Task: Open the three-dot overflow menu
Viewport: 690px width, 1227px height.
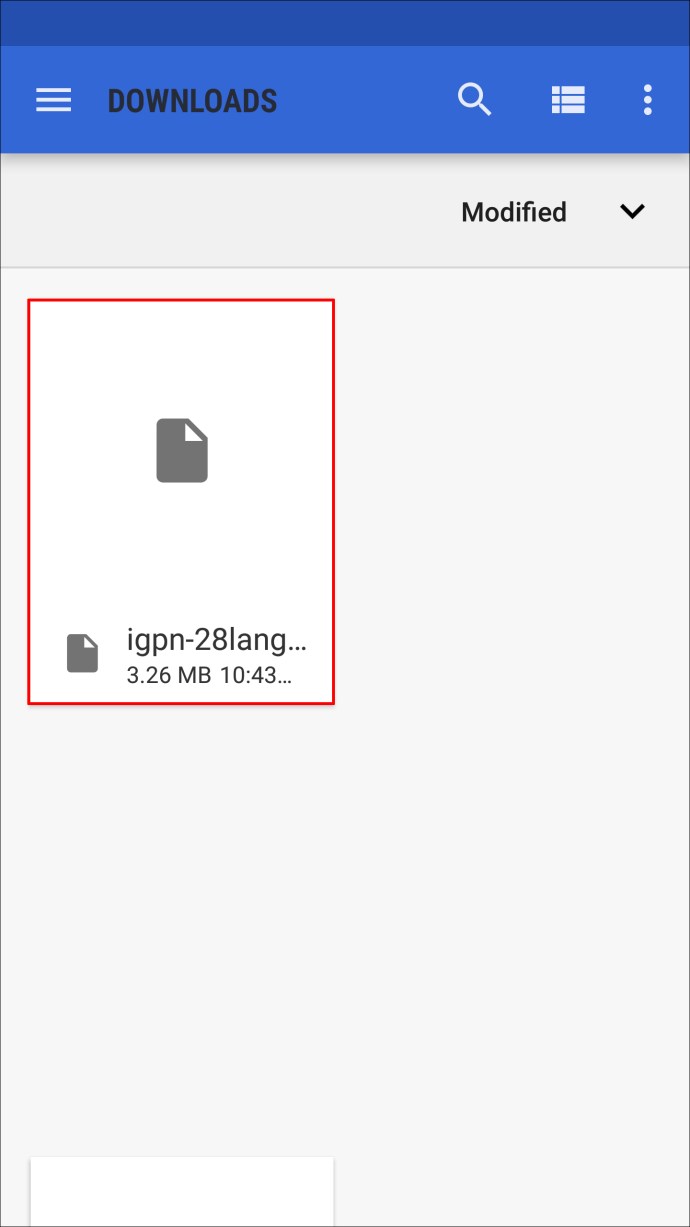Action: pyautogui.click(x=648, y=100)
